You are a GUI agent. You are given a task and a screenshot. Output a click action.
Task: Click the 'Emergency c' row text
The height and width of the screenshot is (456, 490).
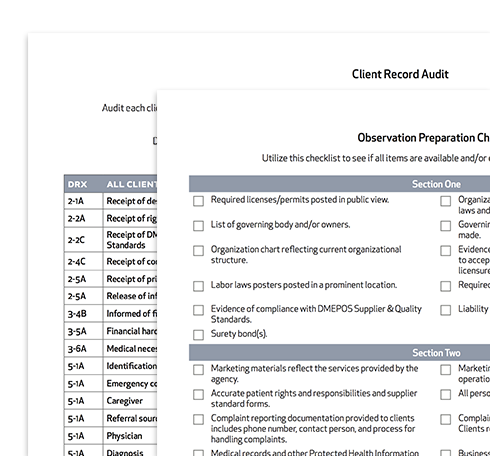tap(132, 384)
